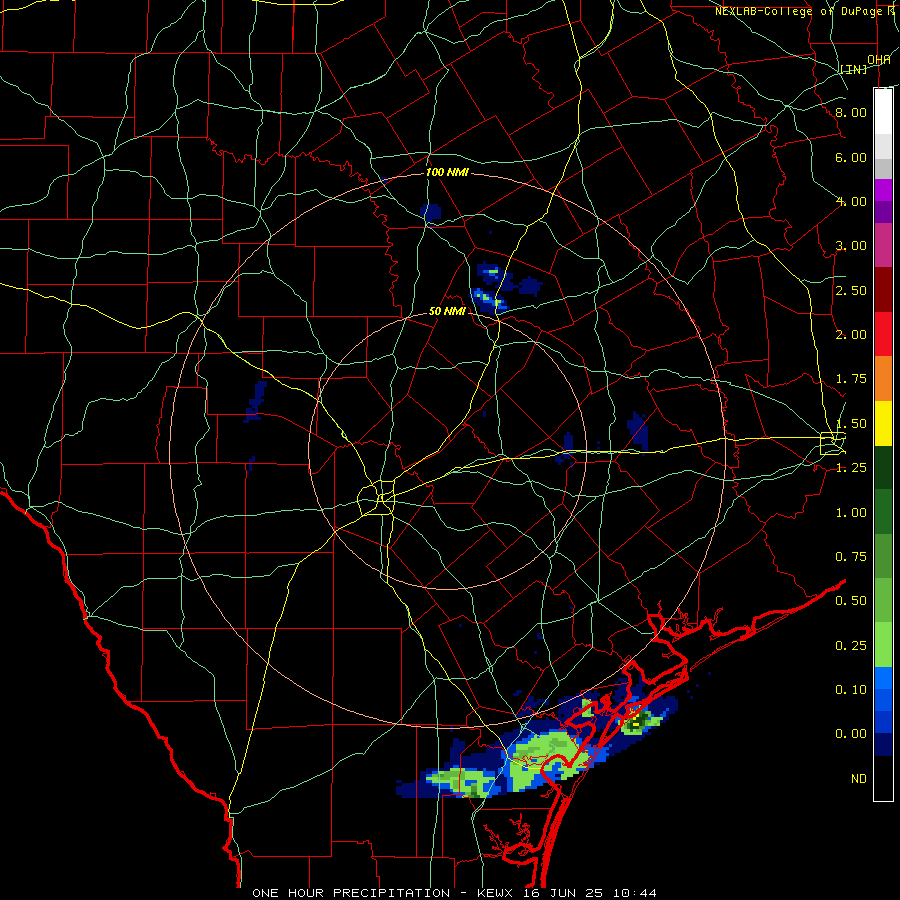The image size is (900, 900).
Task: Click the 0.10 legend value
Action: click(851, 690)
